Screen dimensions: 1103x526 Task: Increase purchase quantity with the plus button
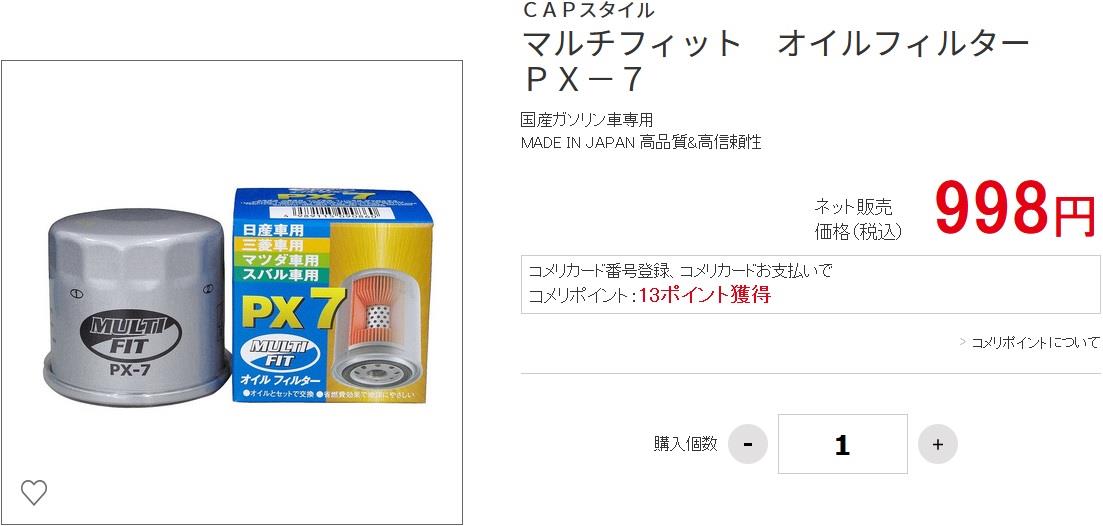coord(937,444)
